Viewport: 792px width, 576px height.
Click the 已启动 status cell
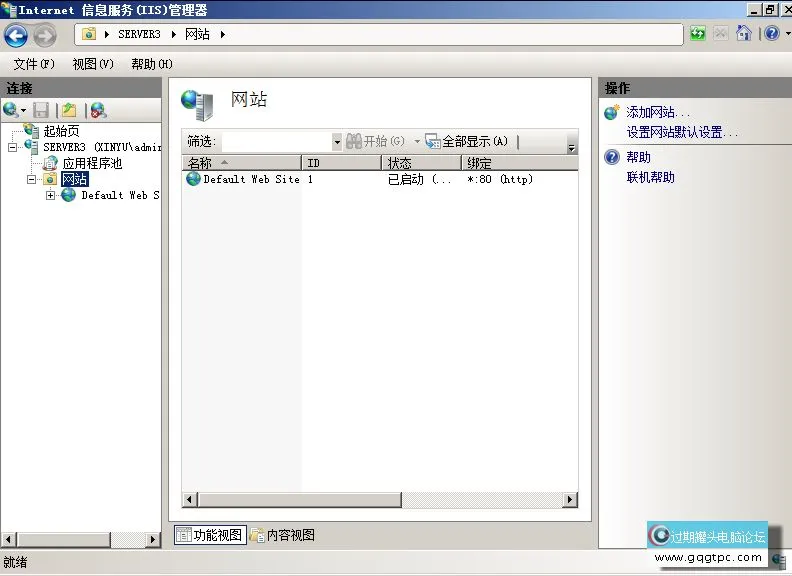(x=419, y=179)
